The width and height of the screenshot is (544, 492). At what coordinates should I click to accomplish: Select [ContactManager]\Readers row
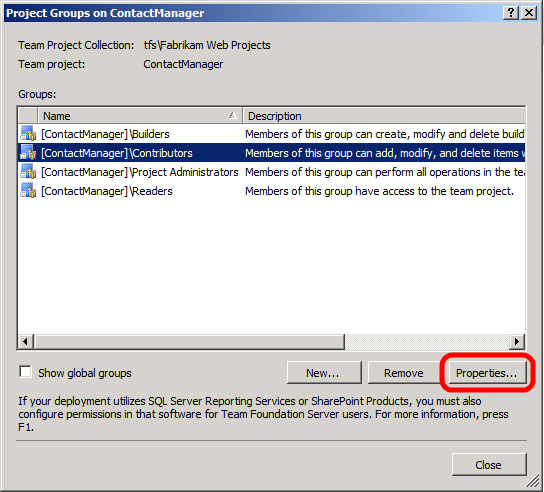coord(272,191)
